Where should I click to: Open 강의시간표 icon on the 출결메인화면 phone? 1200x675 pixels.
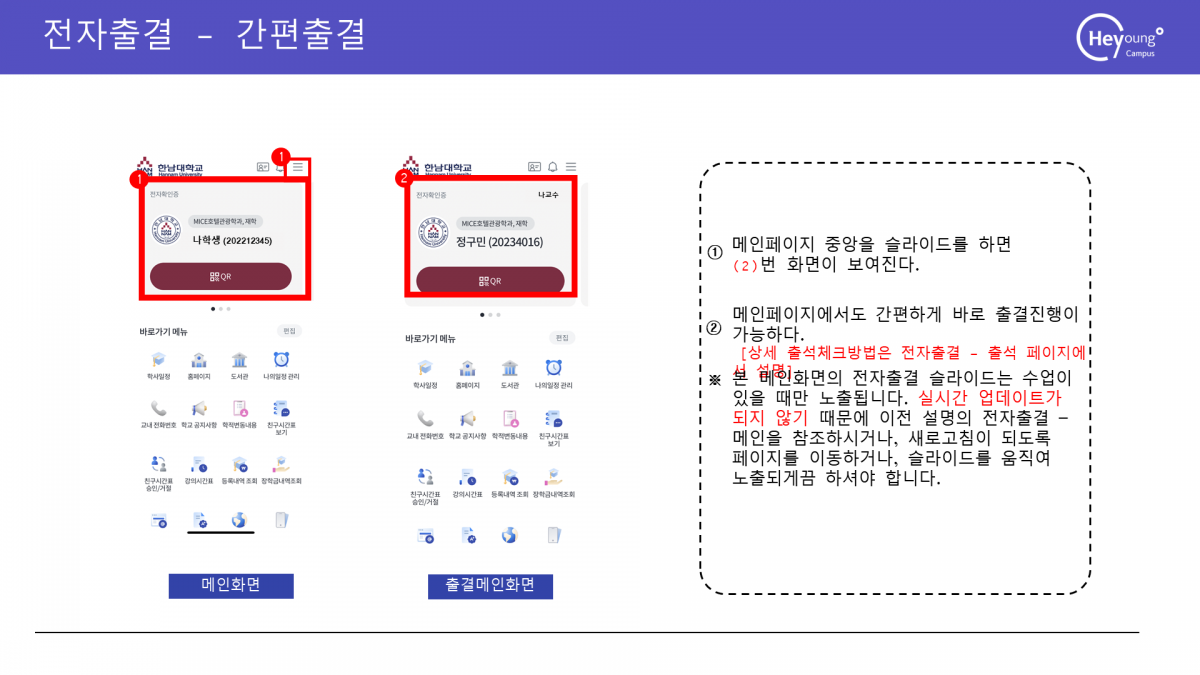(467, 483)
